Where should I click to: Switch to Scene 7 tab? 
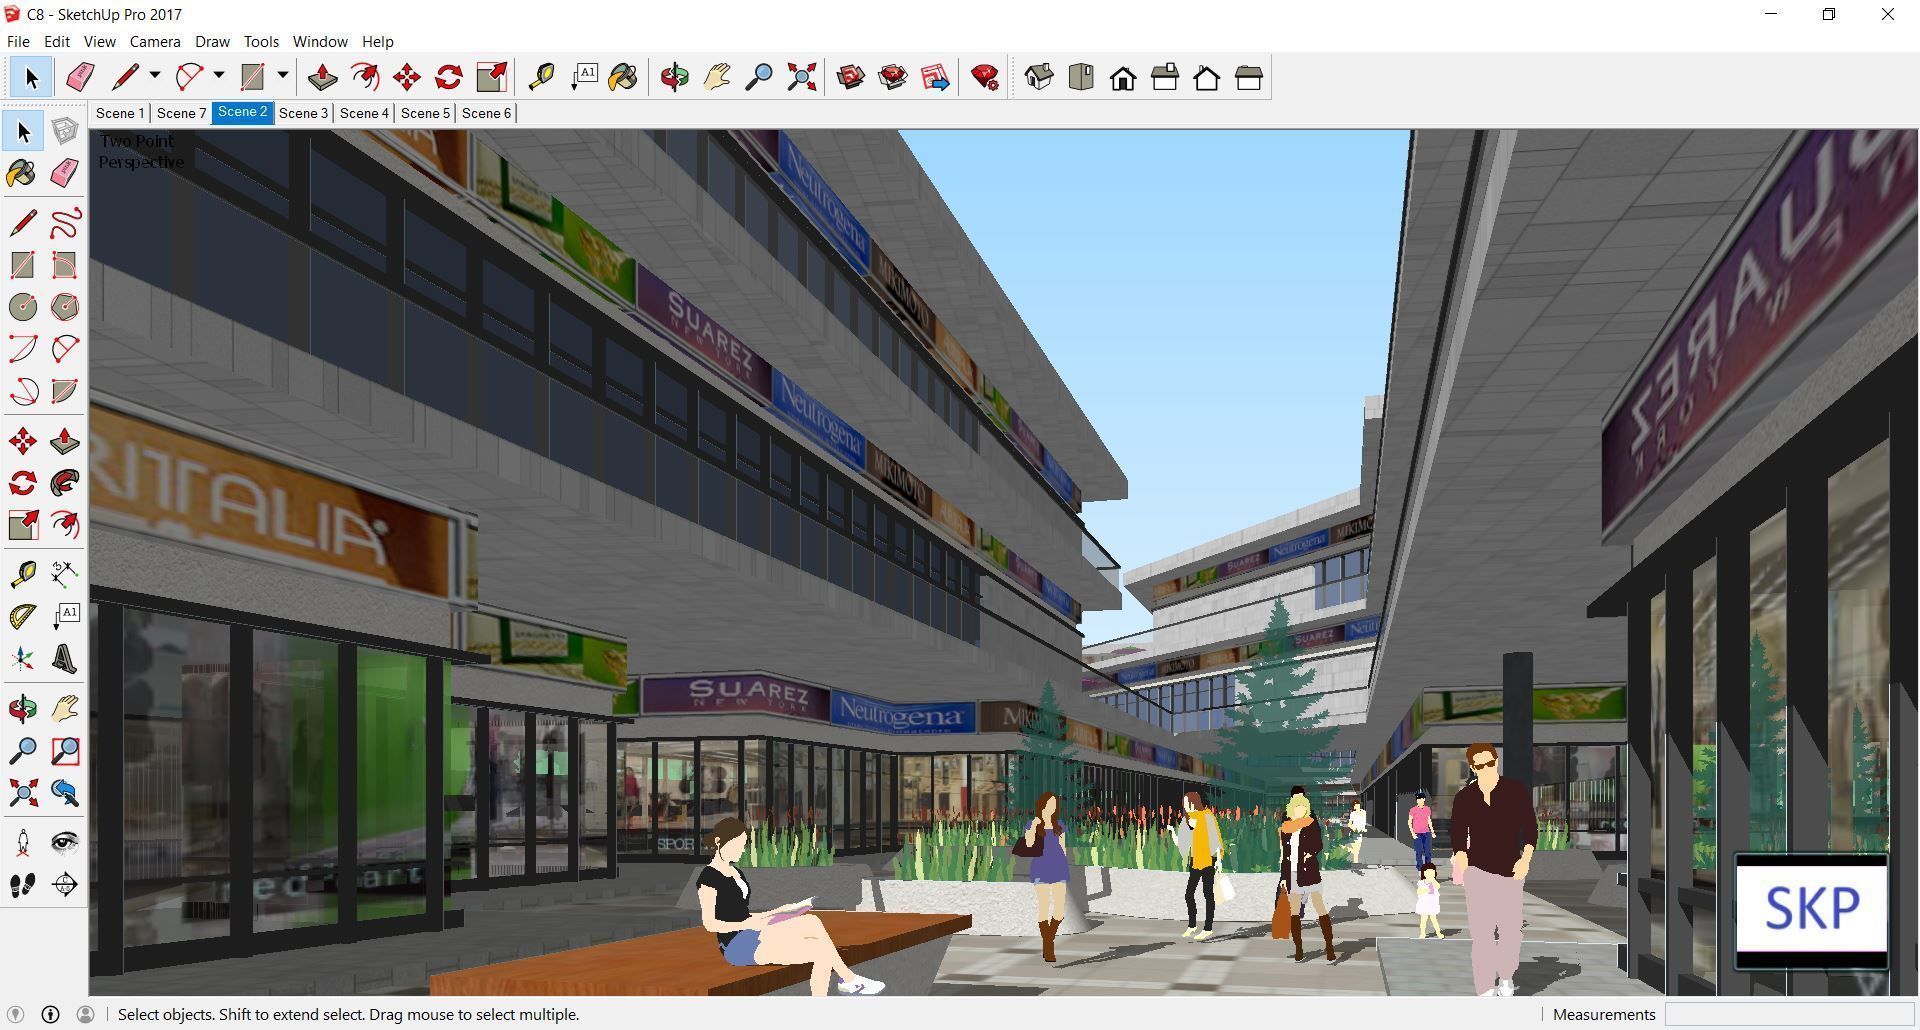[181, 113]
